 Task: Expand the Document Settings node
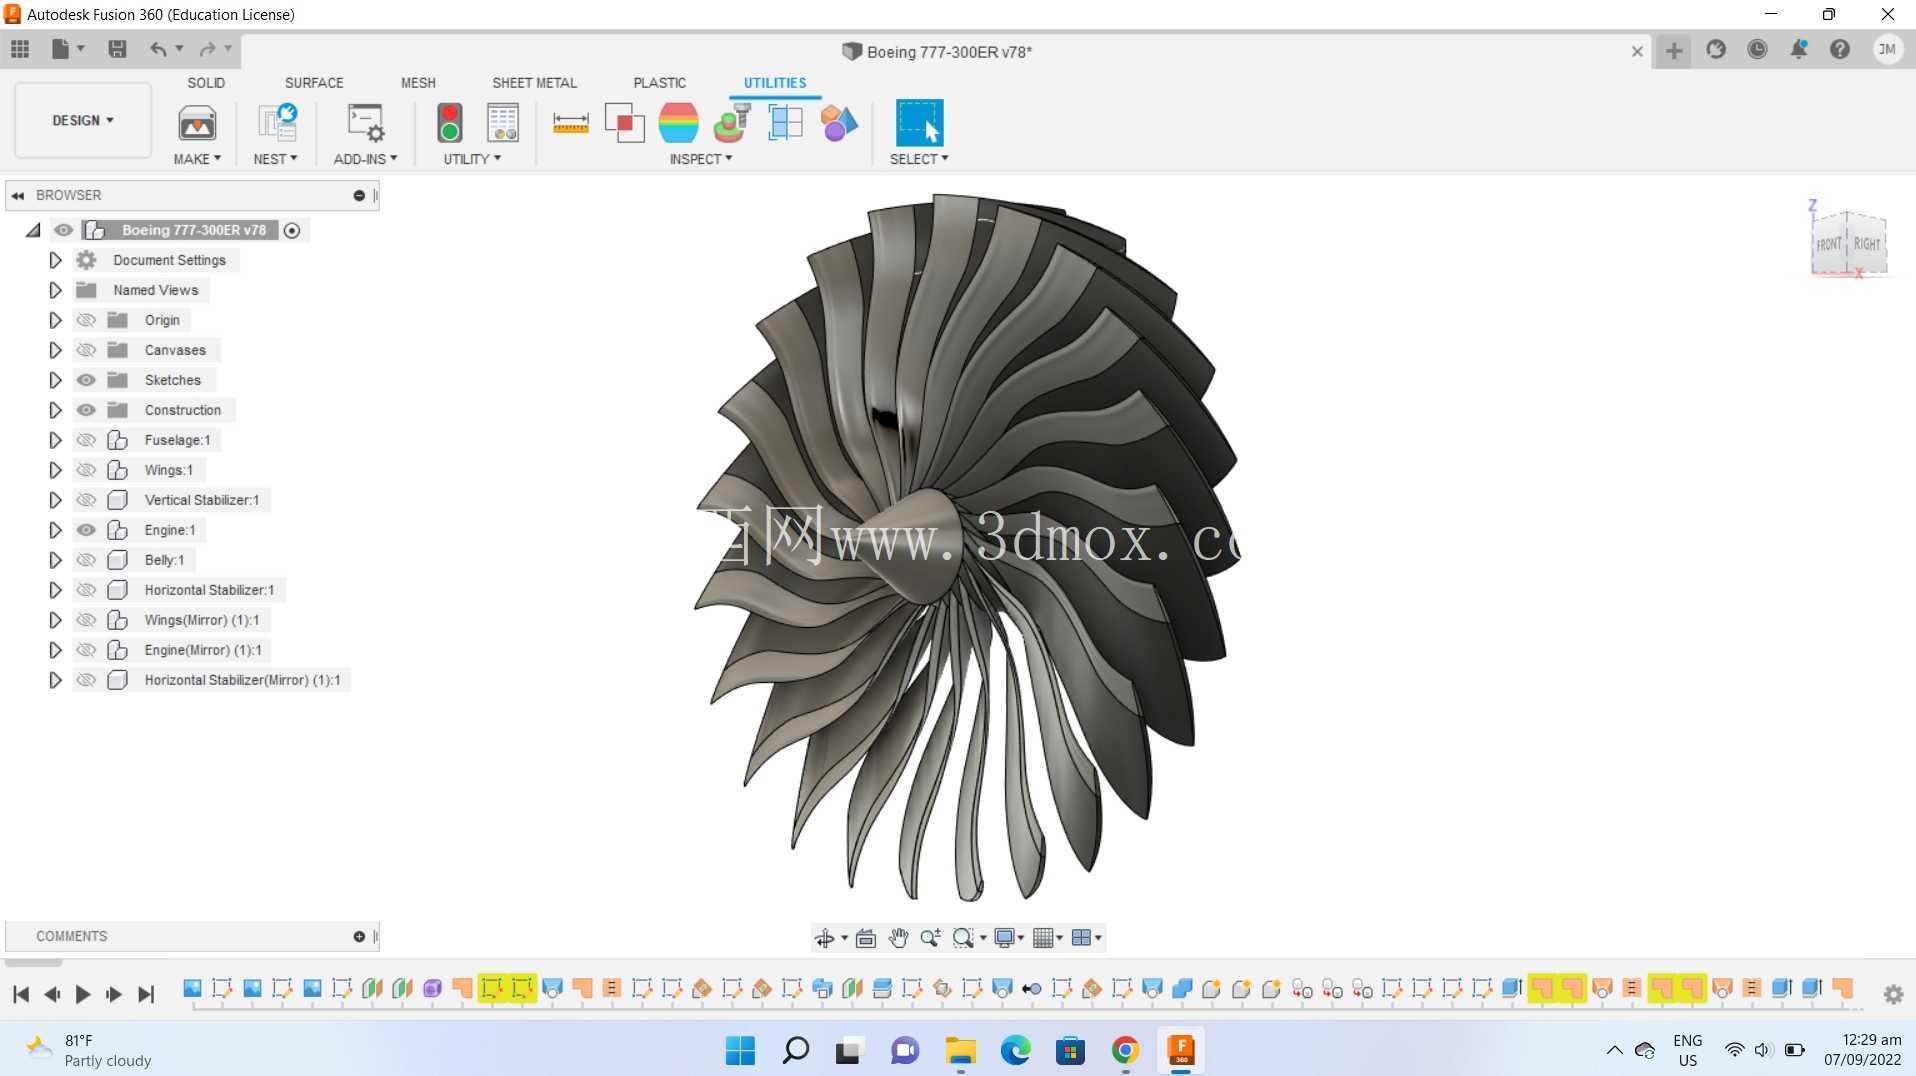(x=55, y=260)
